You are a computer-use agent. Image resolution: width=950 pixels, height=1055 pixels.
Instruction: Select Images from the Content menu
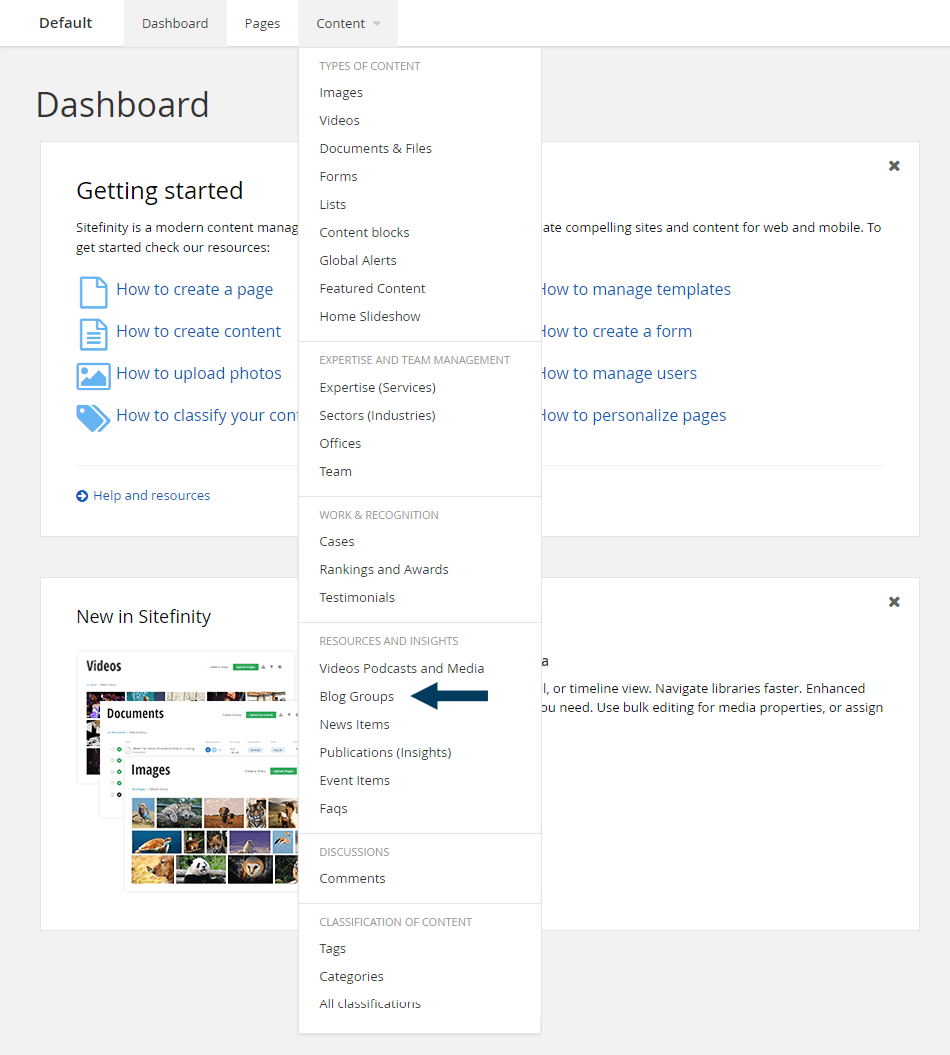point(341,92)
